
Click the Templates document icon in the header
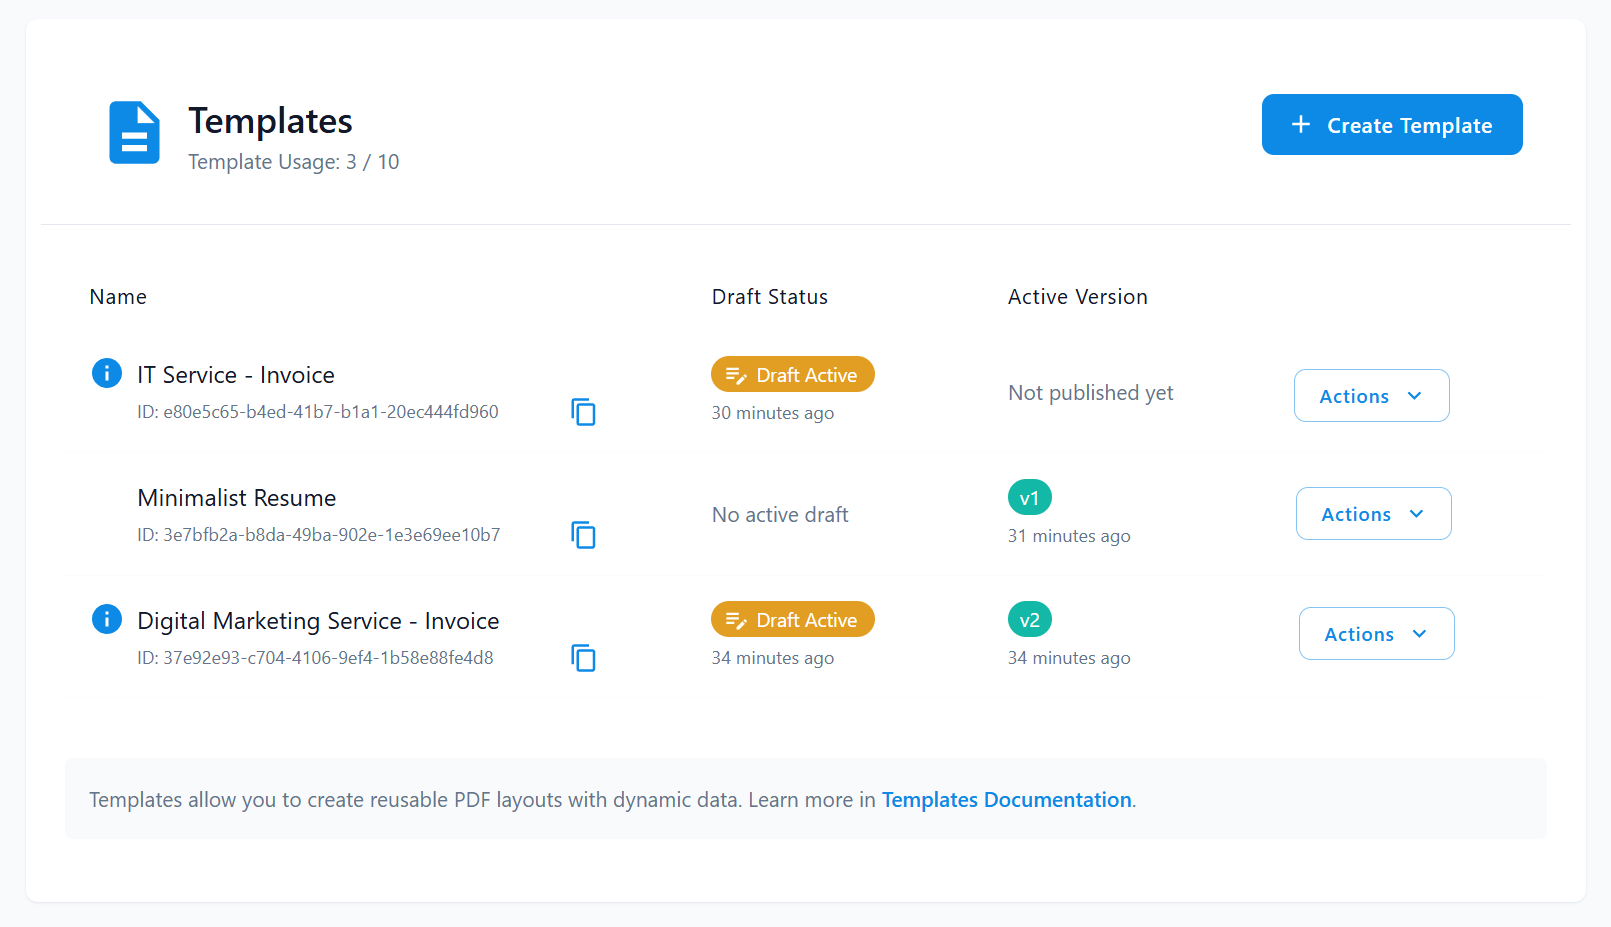(x=134, y=132)
